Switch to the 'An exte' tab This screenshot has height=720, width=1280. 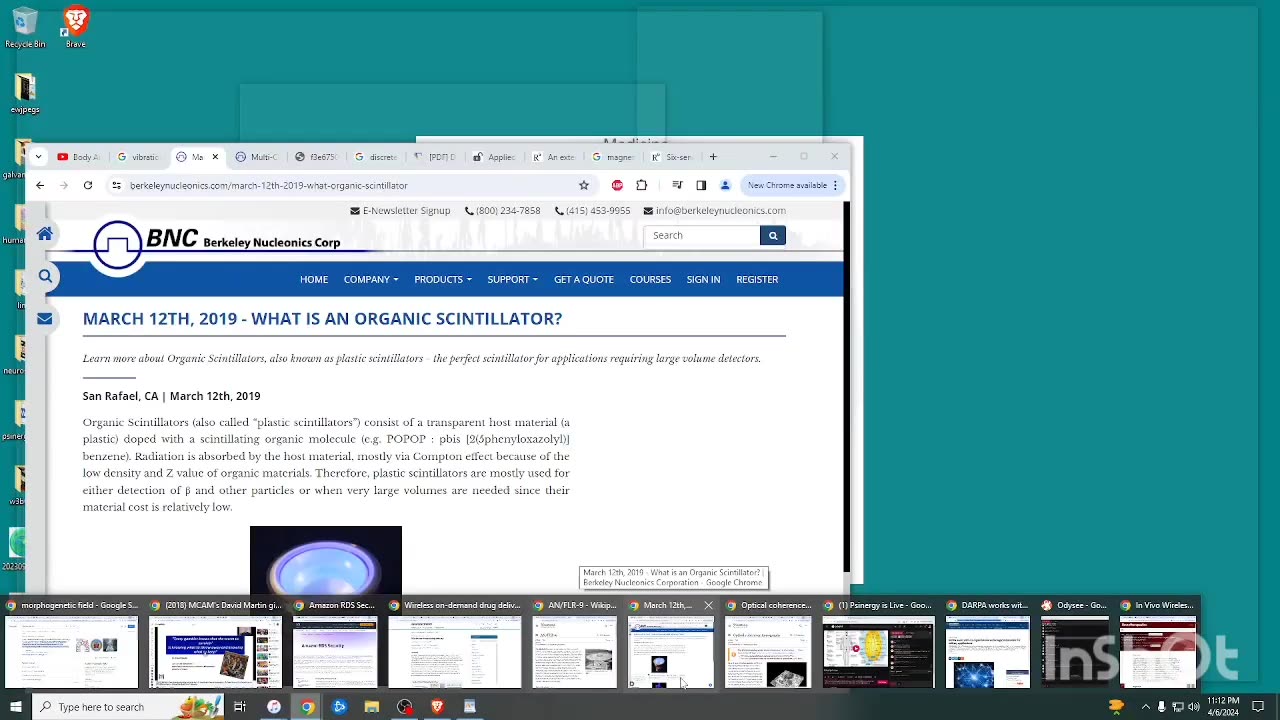554,157
